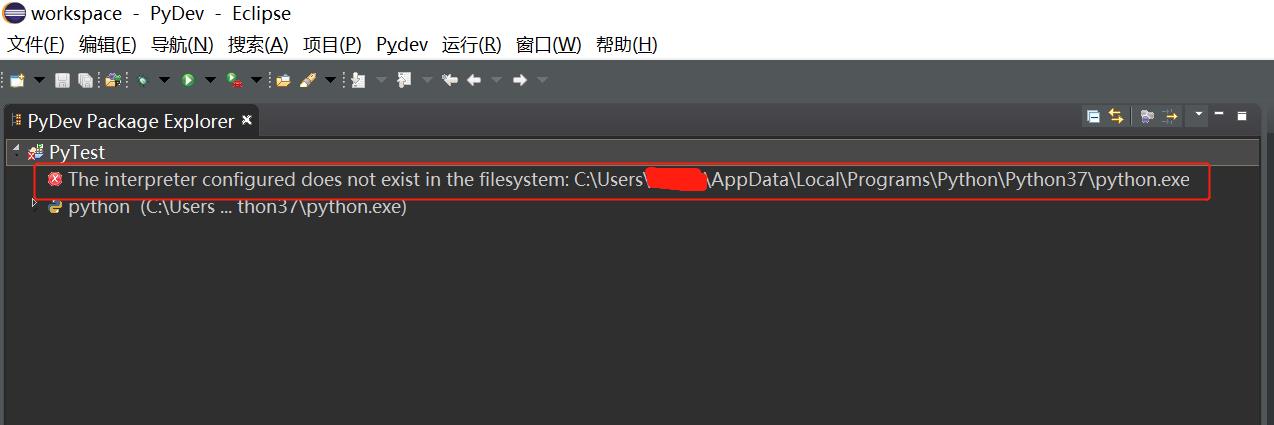
Task: Open the dropdown next to New icon
Action: [x=40, y=80]
